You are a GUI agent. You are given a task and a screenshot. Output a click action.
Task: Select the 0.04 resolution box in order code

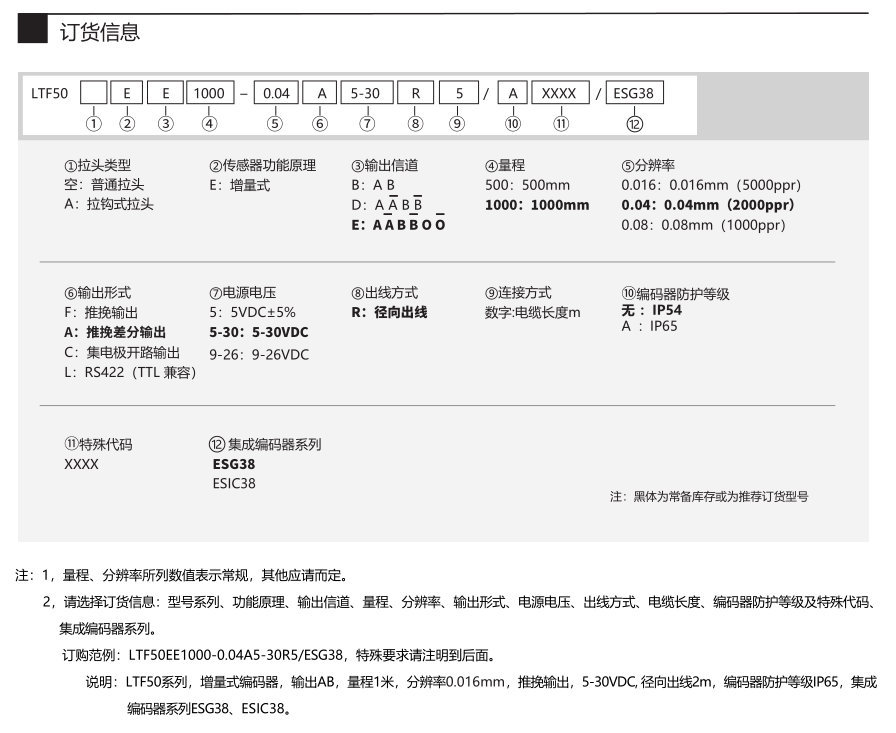275,94
